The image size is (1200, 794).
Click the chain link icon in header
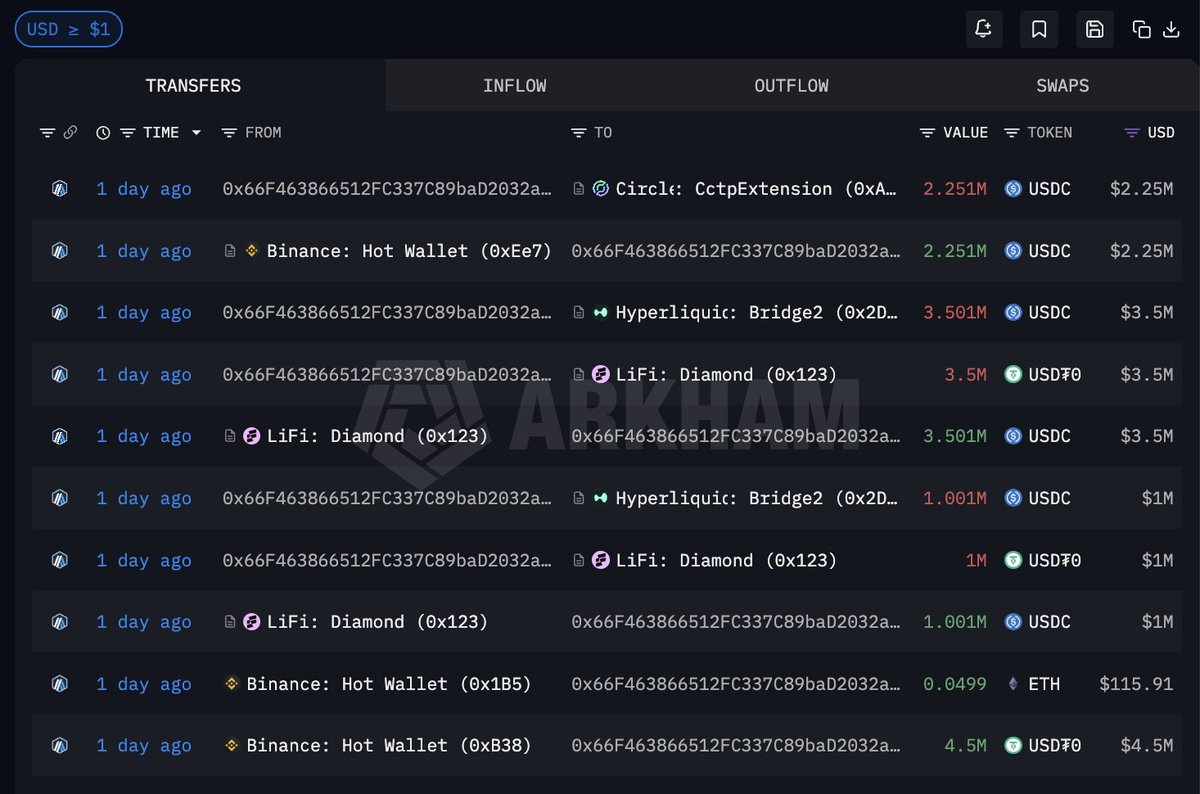[70, 132]
